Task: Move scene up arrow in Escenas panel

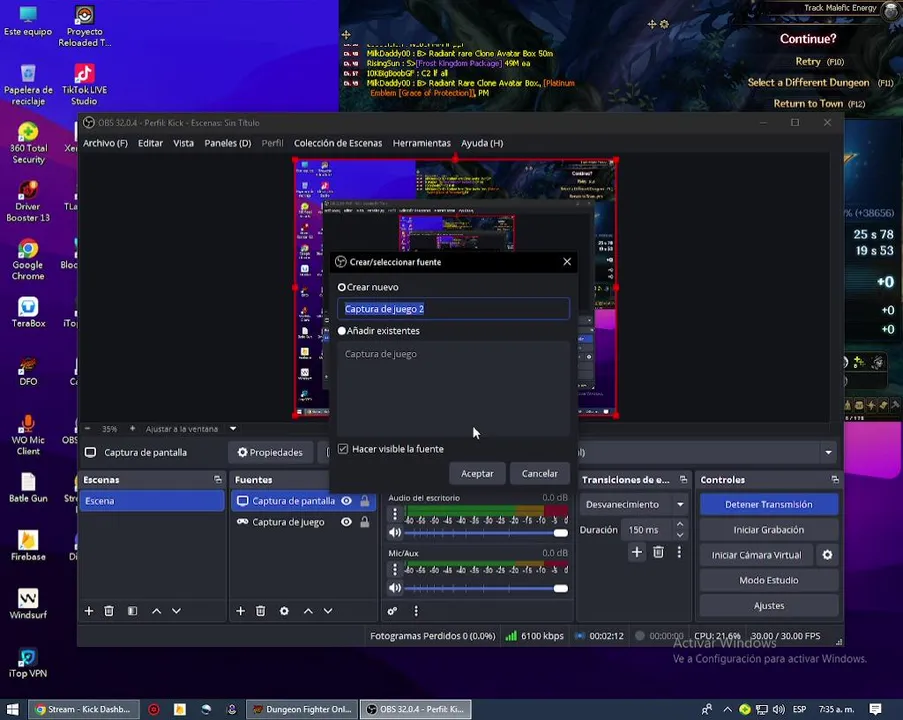Action: pyautogui.click(x=157, y=611)
